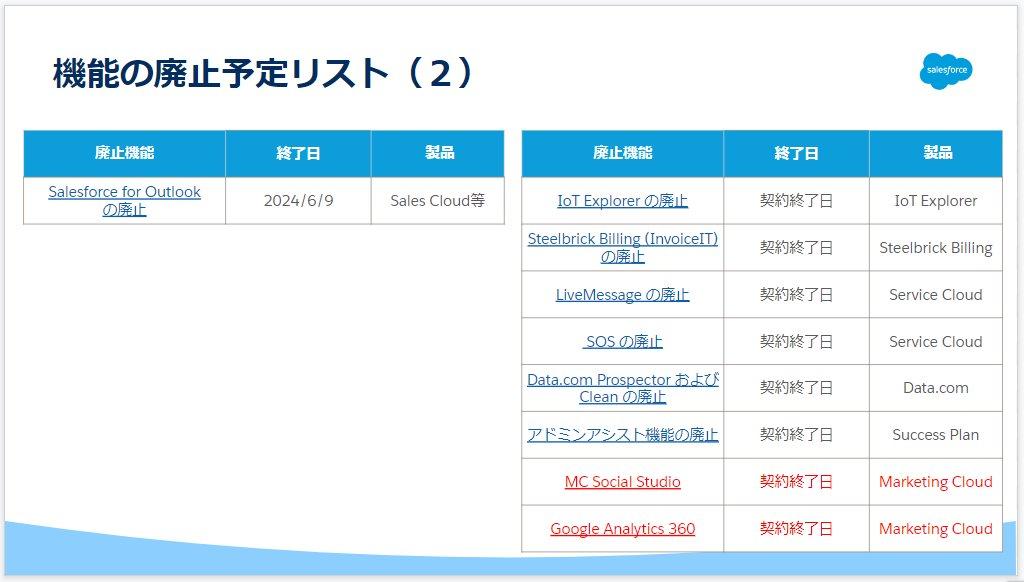Open the Google Analytics 360 link
The width and height of the screenshot is (1024, 582).
pos(622,529)
